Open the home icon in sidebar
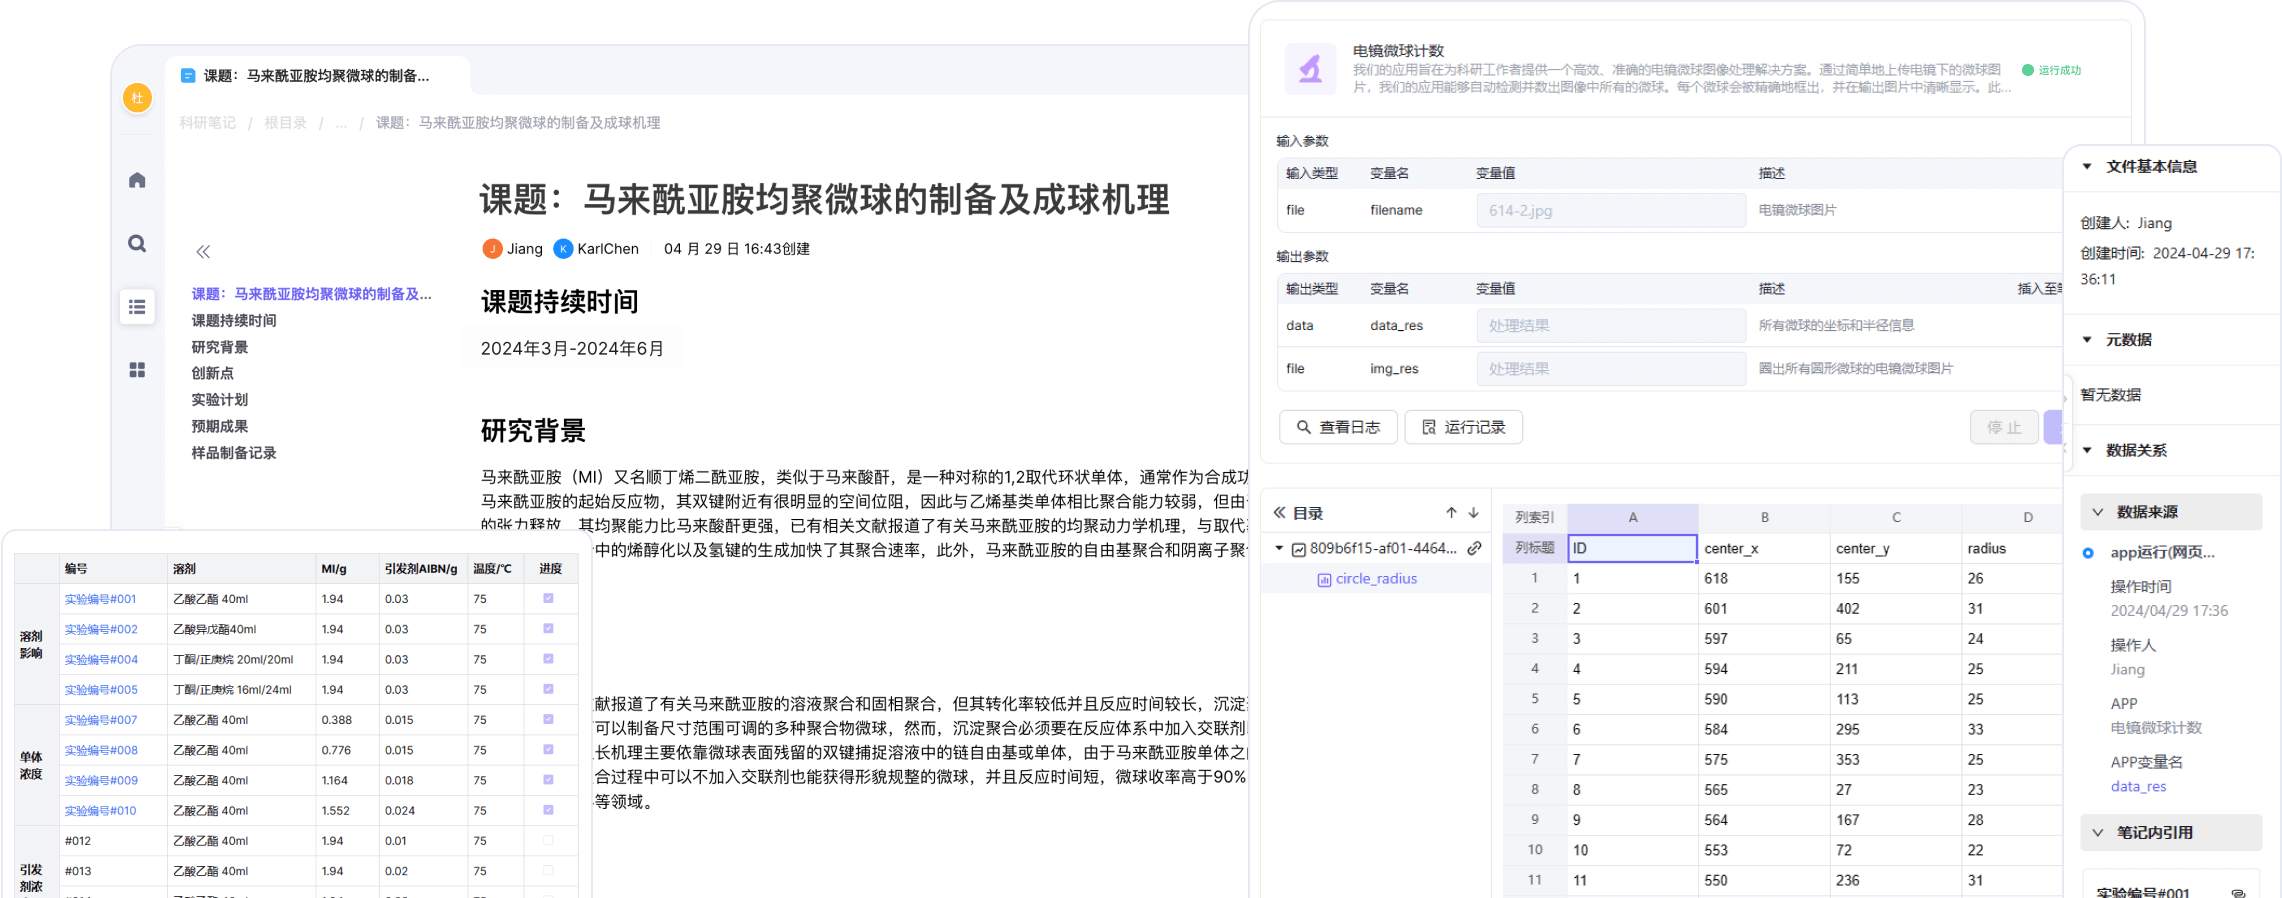The height and width of the screenshot is (898, 2282). coord(137,180)
